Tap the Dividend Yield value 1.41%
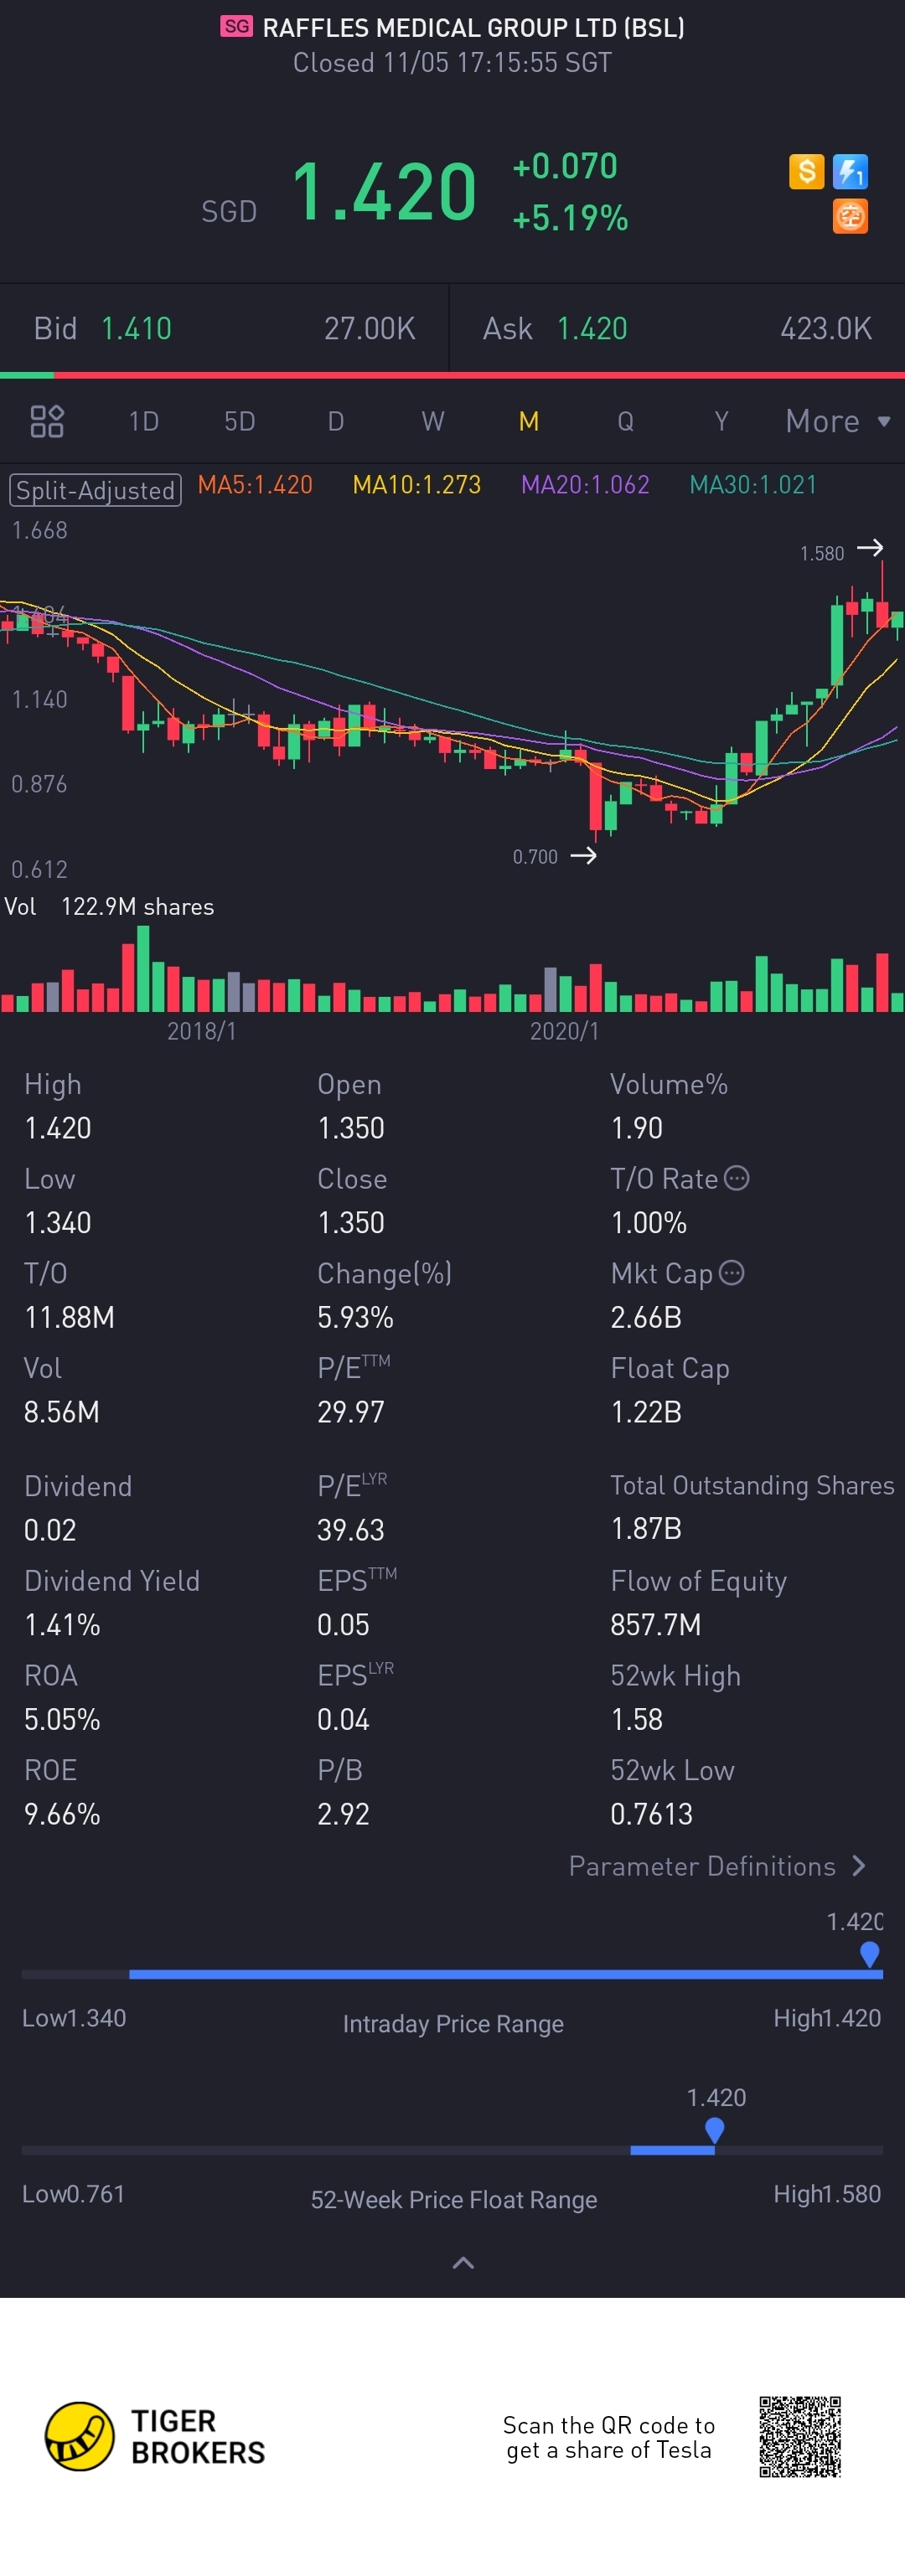905x2576 pixels. tap(62, 1625)
